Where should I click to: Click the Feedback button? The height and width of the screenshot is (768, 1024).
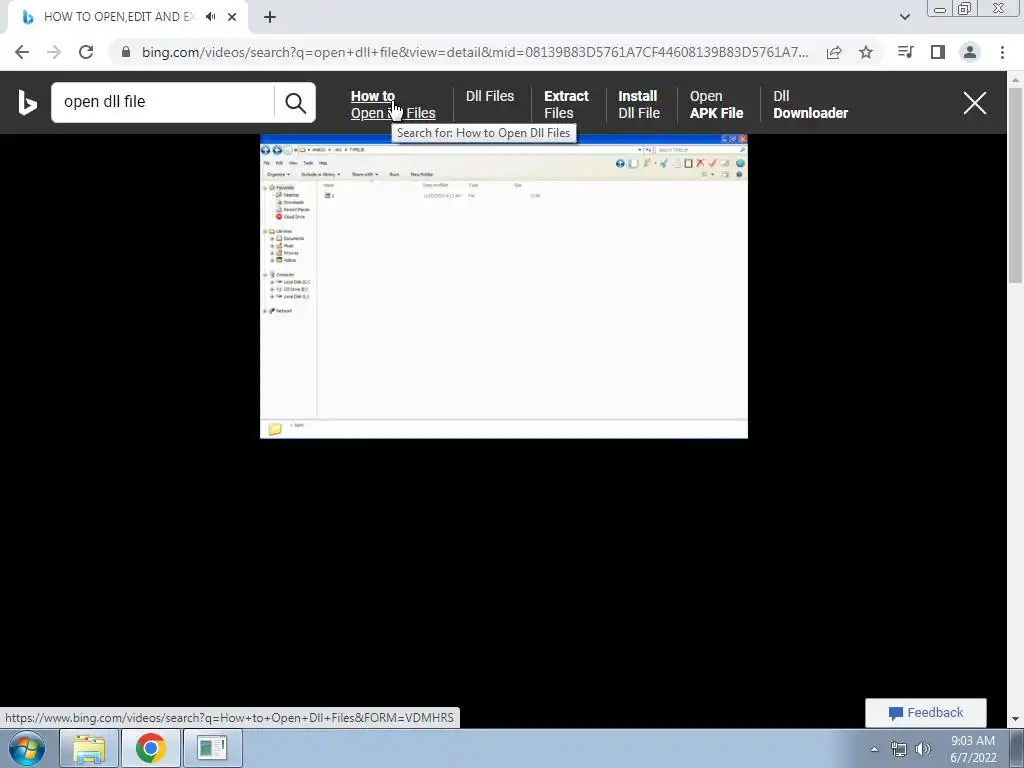(925, 712)
